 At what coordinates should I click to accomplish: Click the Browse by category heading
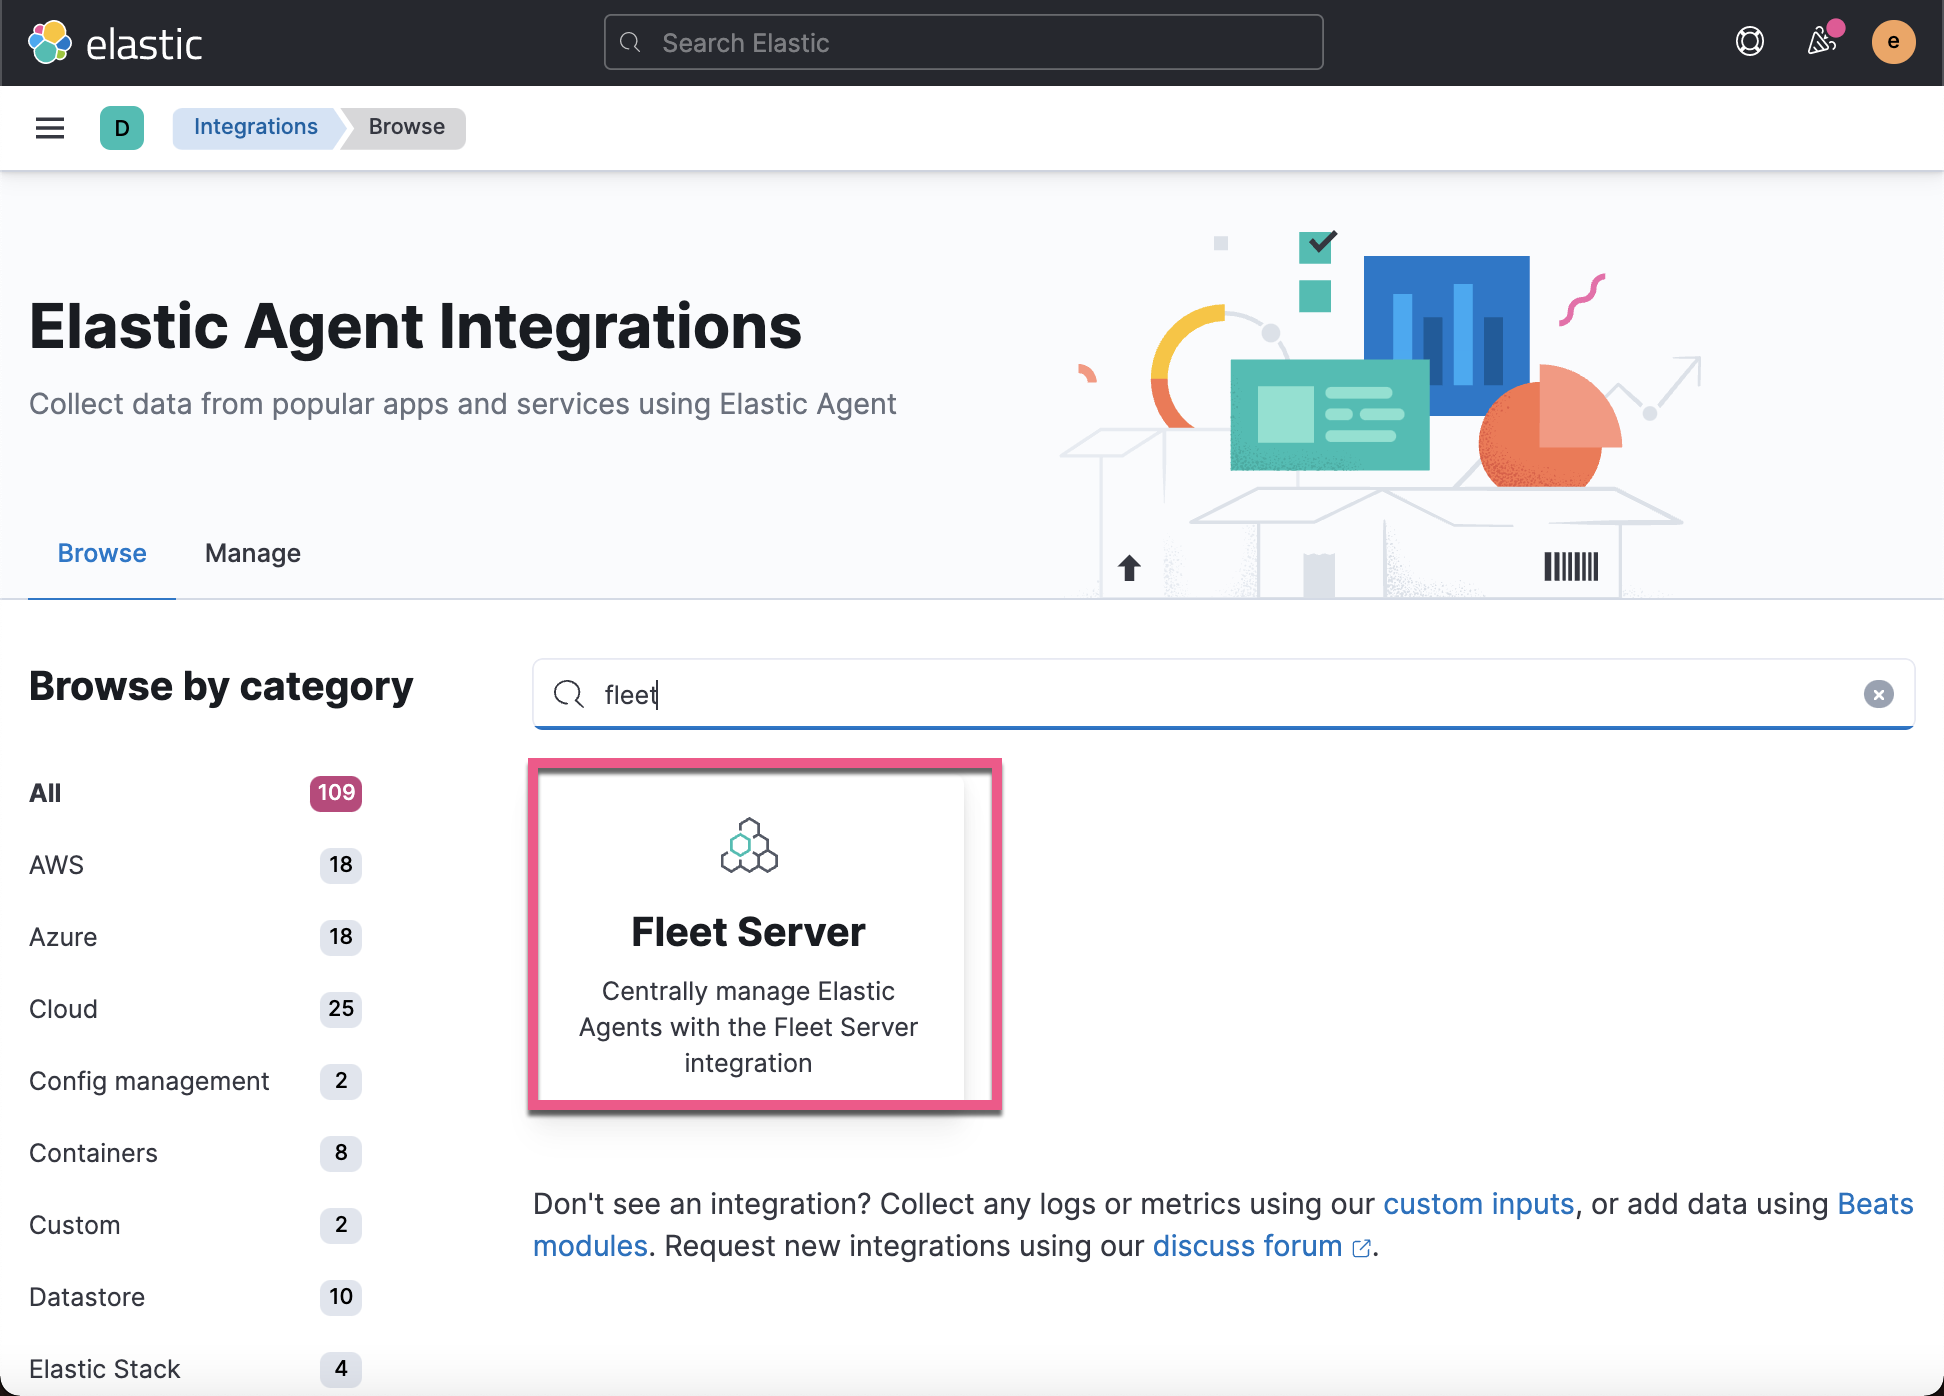tap(221, 687)
